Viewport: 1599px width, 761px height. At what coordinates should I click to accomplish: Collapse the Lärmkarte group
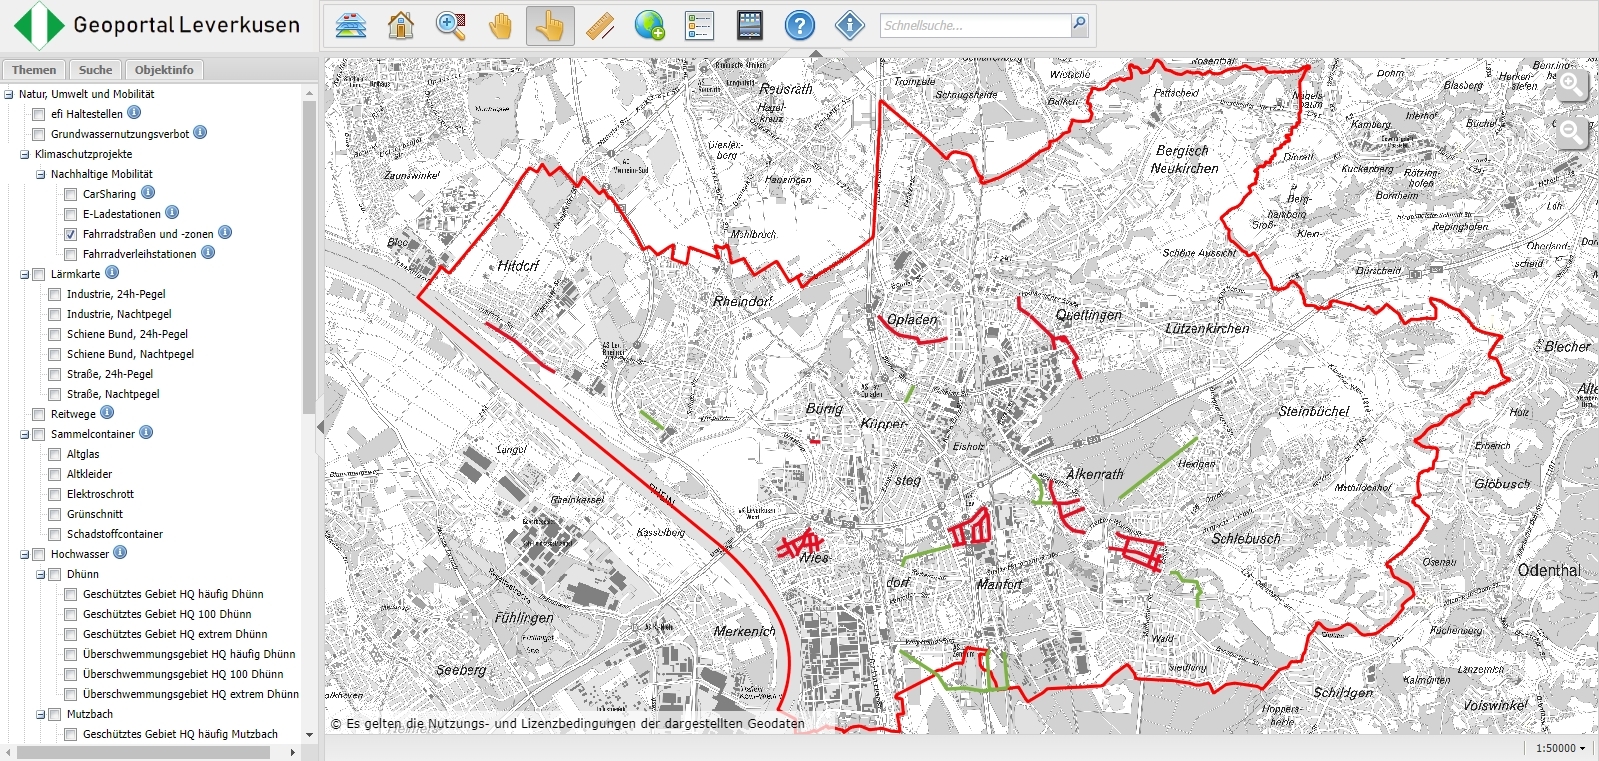click(x=25, y=274)
